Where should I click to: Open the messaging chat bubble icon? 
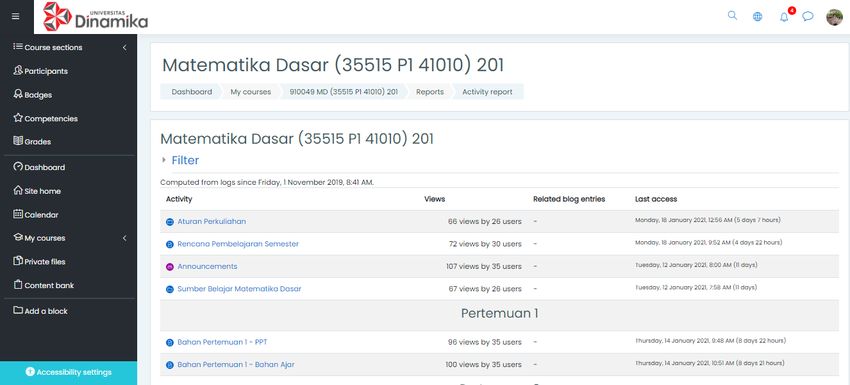808,16
